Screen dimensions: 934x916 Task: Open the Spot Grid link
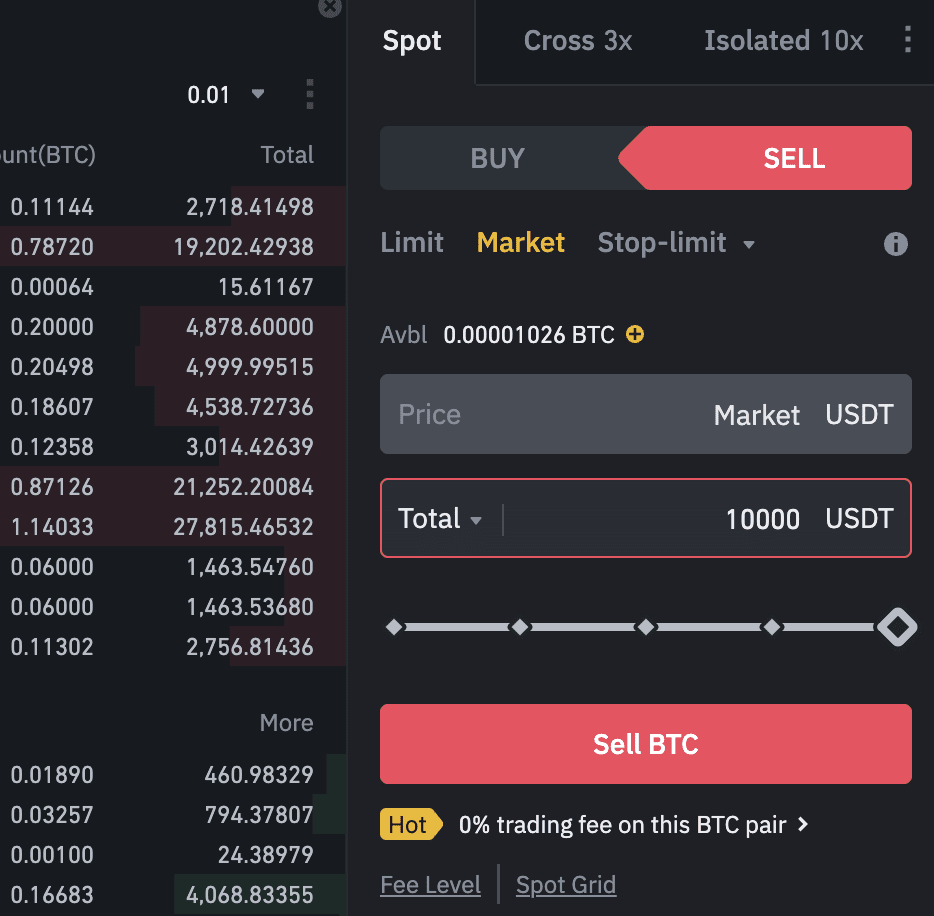click(x=566, y=885)
